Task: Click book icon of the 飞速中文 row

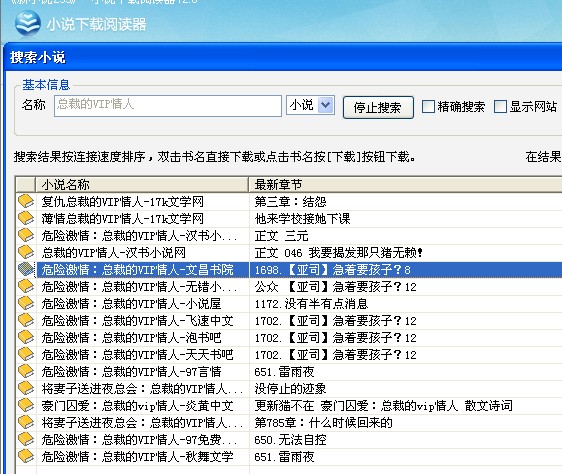Action: click(26, 320)
